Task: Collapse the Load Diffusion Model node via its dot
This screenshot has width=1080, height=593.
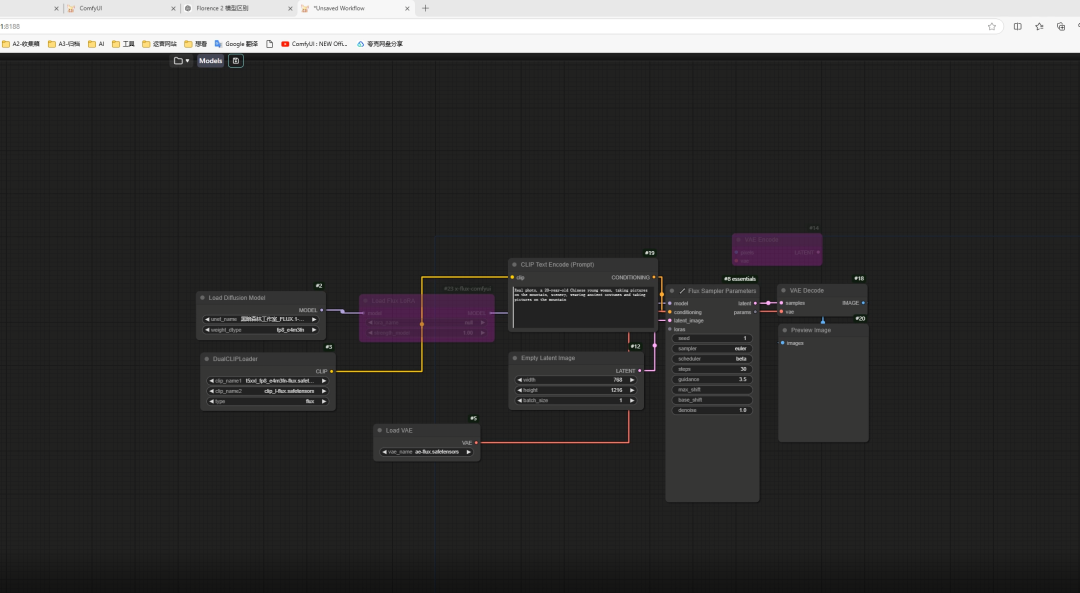Action: pos(203,298)
